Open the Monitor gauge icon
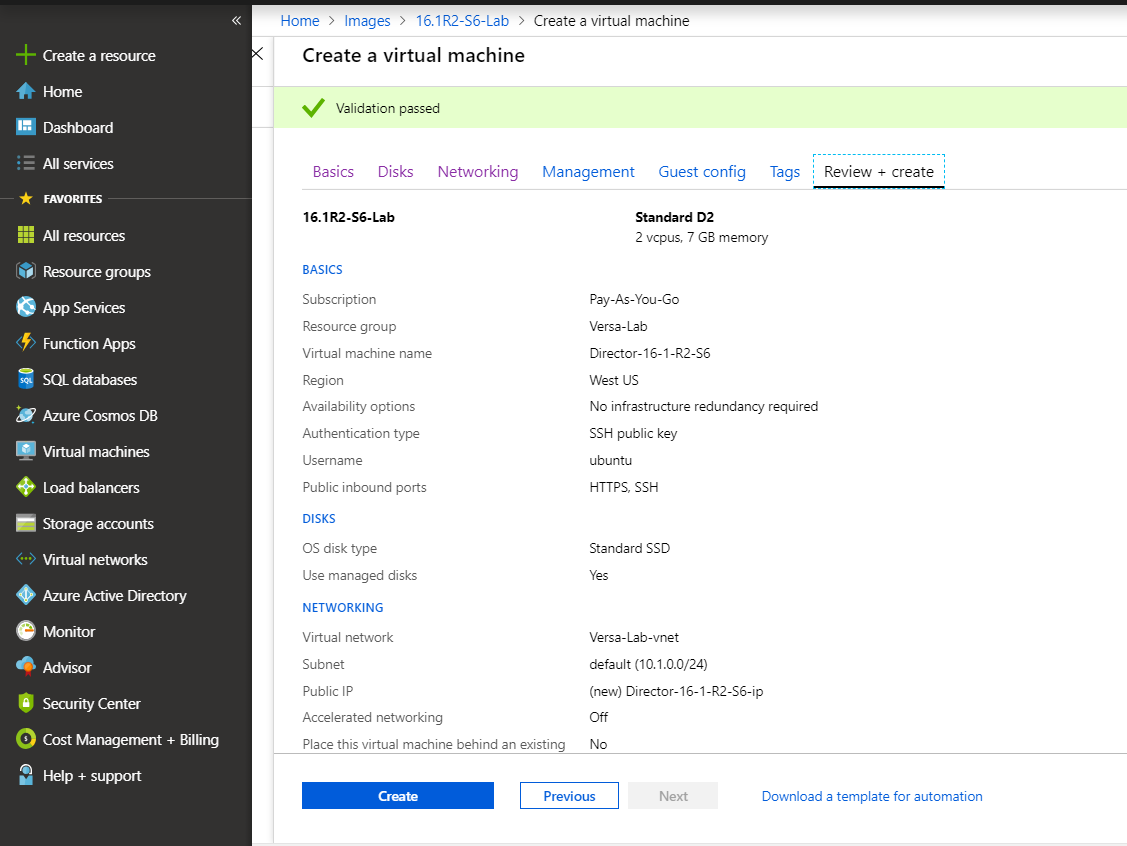1127x846 pixels. pos(26,631)
